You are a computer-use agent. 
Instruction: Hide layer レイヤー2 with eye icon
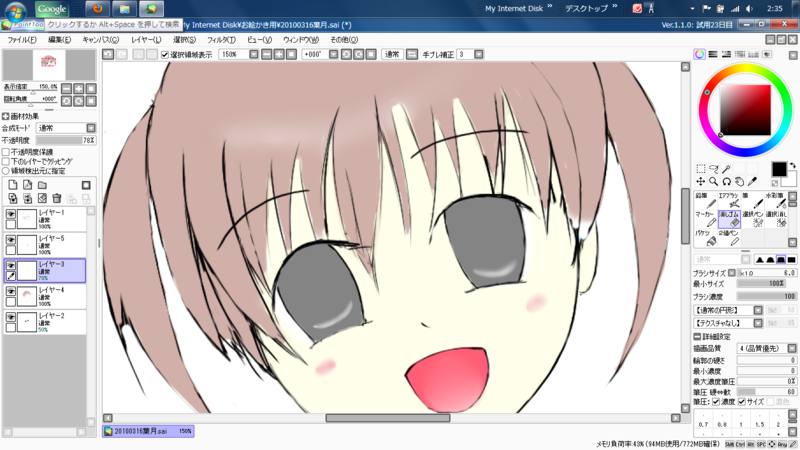(x=11, y=317)
